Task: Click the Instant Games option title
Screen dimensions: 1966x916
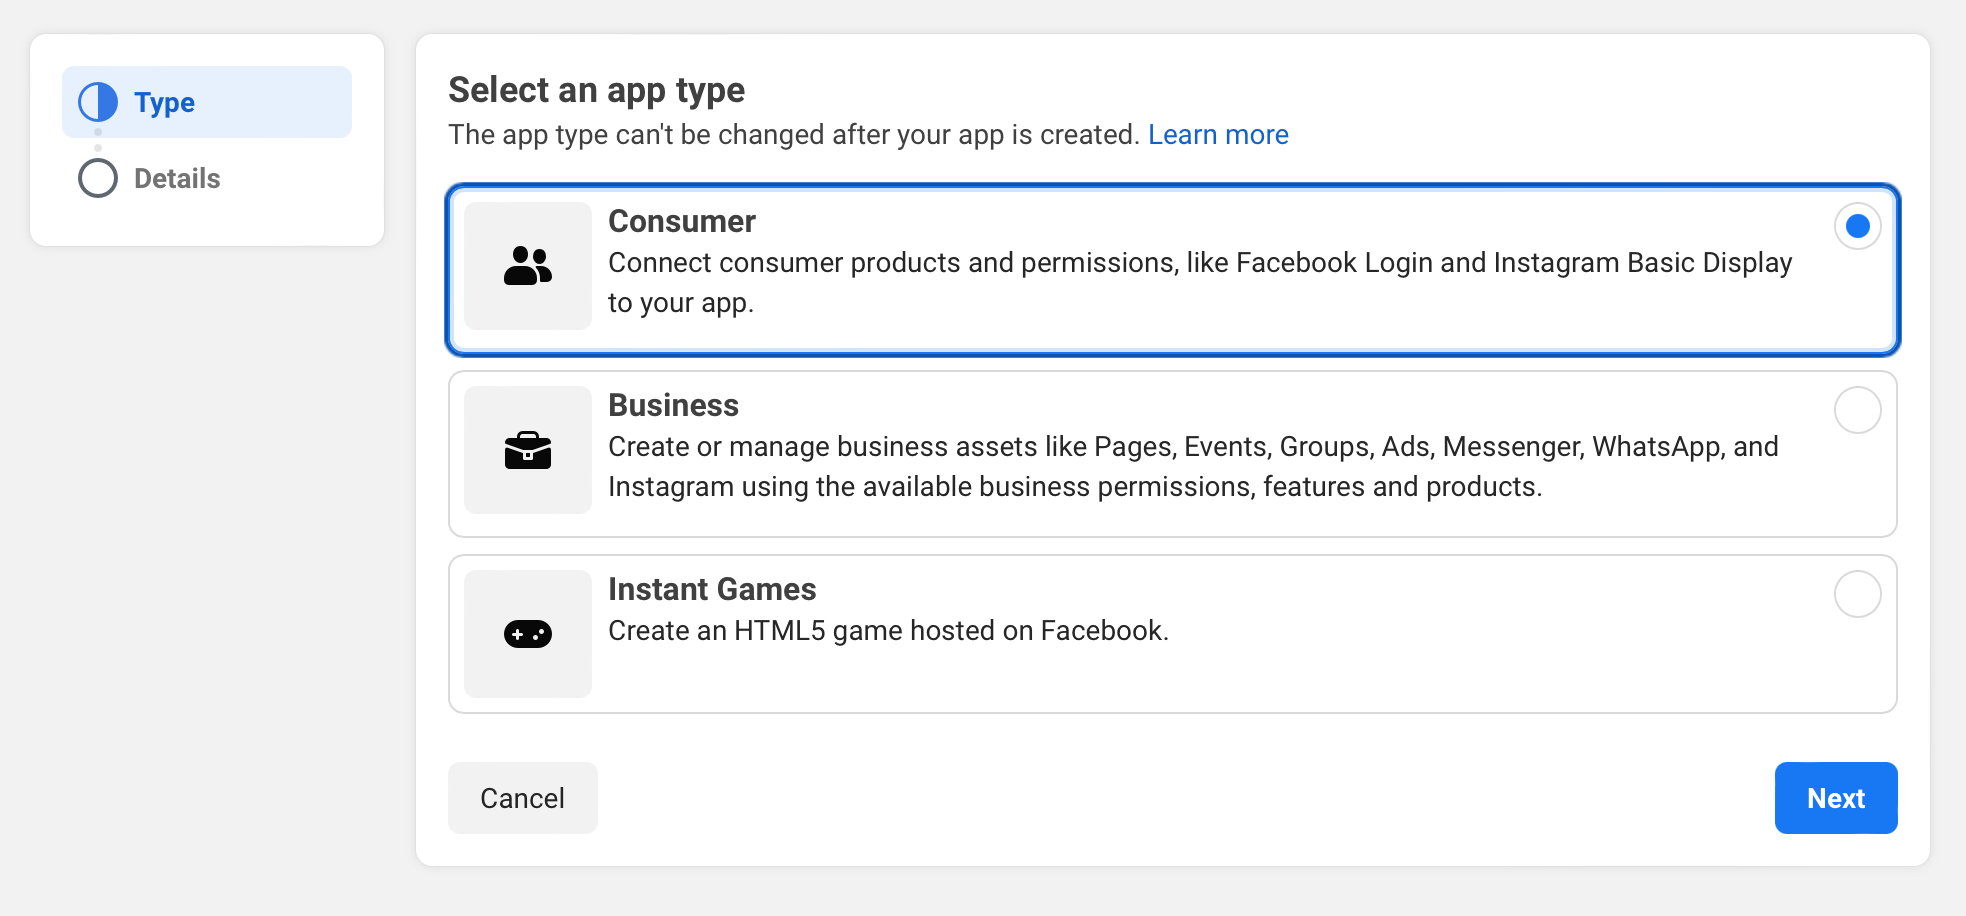Action: 711,589
